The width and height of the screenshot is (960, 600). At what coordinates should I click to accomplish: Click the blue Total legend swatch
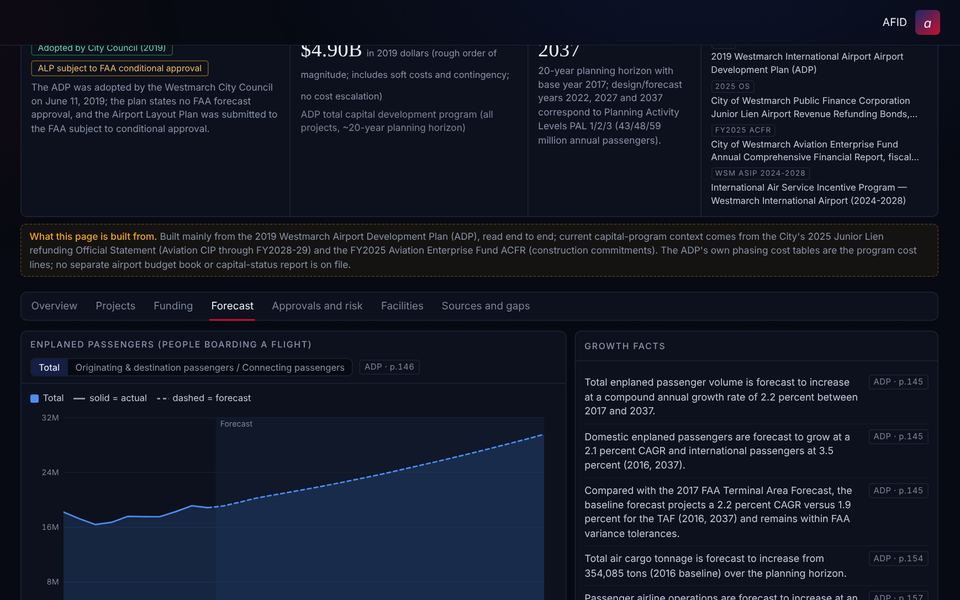pyautogui.click(x=34, y=399)
